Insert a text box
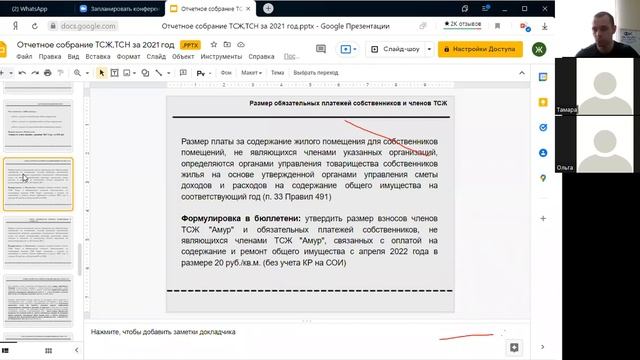 (115, 73)
